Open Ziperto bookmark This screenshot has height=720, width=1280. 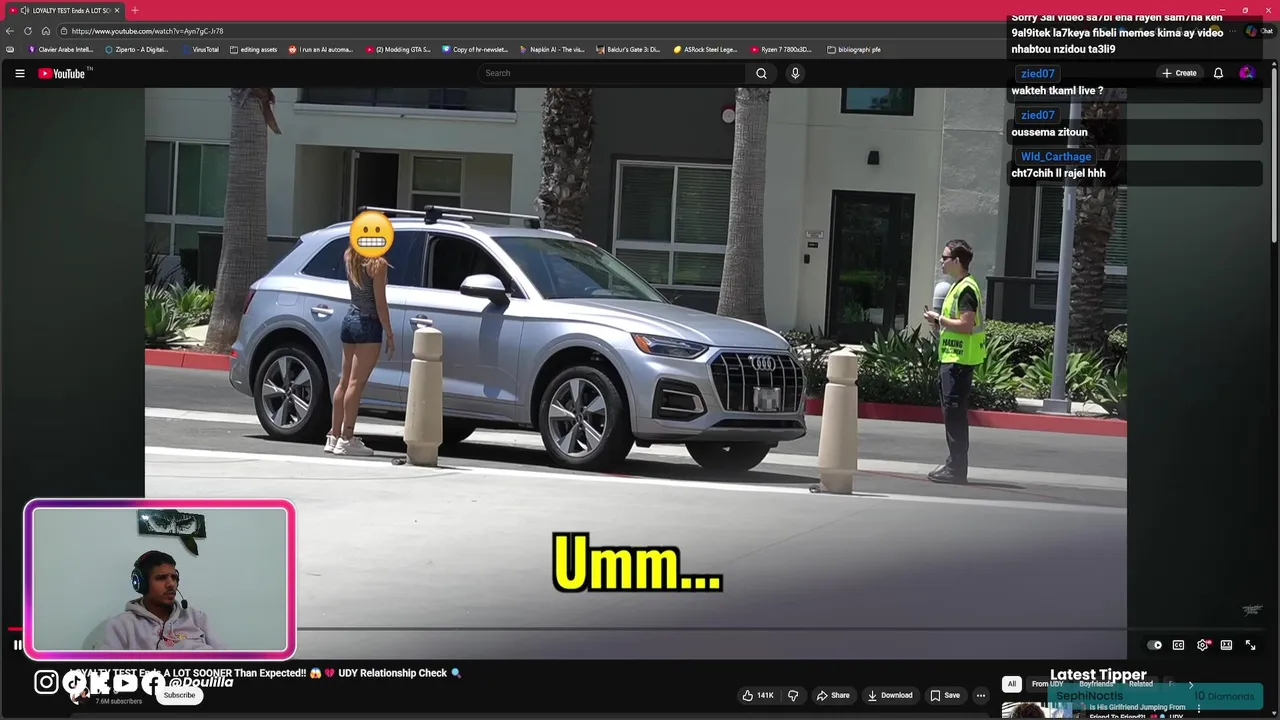tap(137, 49)
